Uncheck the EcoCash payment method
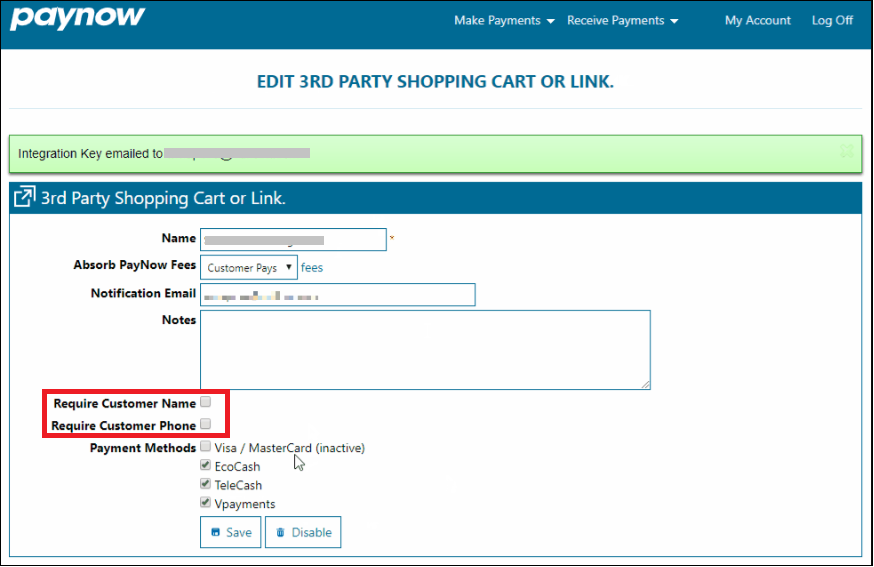Viewport: 874px width, 567px height. [x=206, y=465]
